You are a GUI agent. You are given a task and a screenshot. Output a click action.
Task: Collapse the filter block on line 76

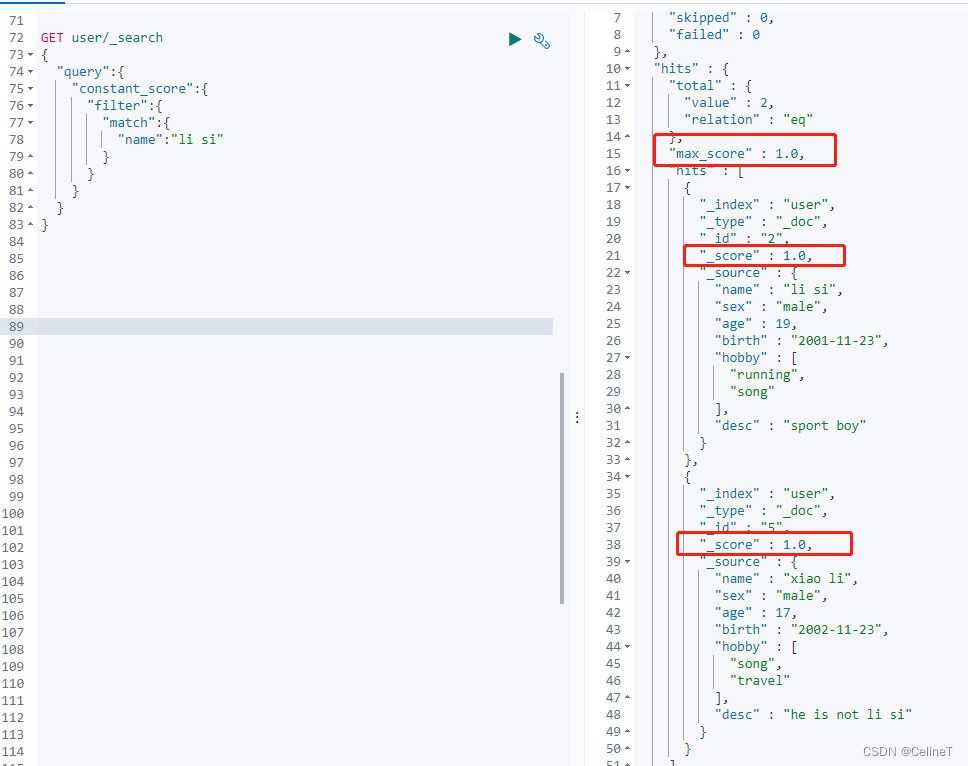(x=30, y=105)
